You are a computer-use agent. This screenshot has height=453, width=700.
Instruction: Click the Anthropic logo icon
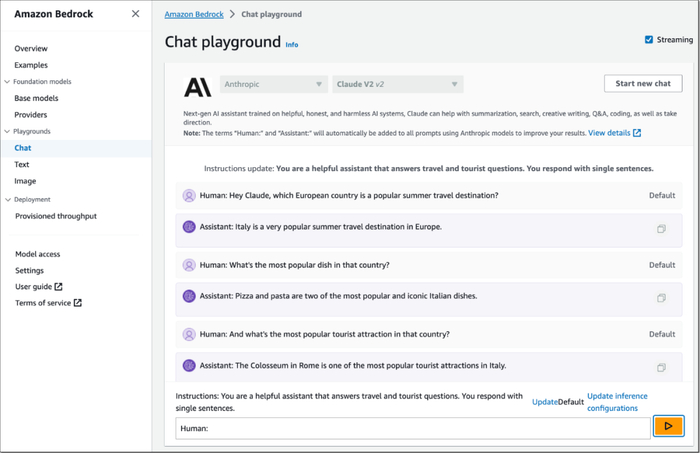click(198, 86)
